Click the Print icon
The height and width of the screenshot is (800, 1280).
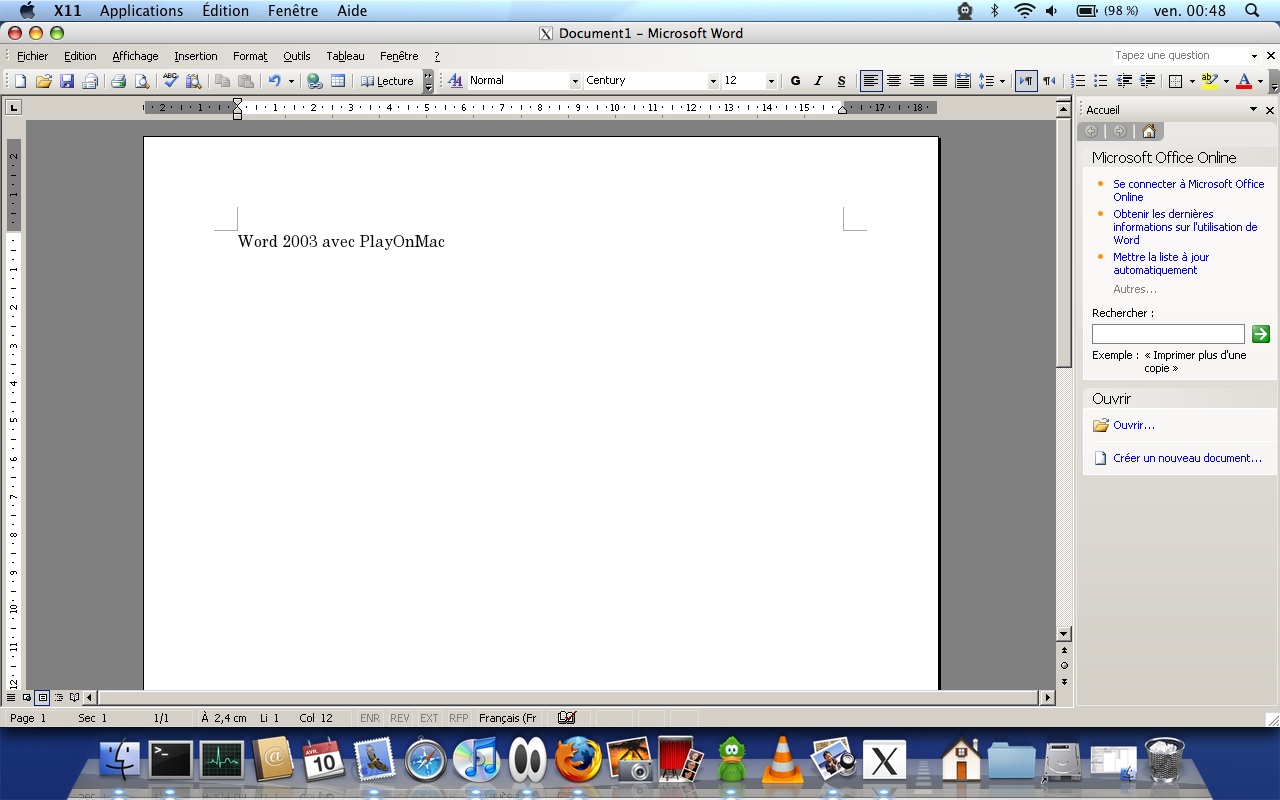(118, 81)
